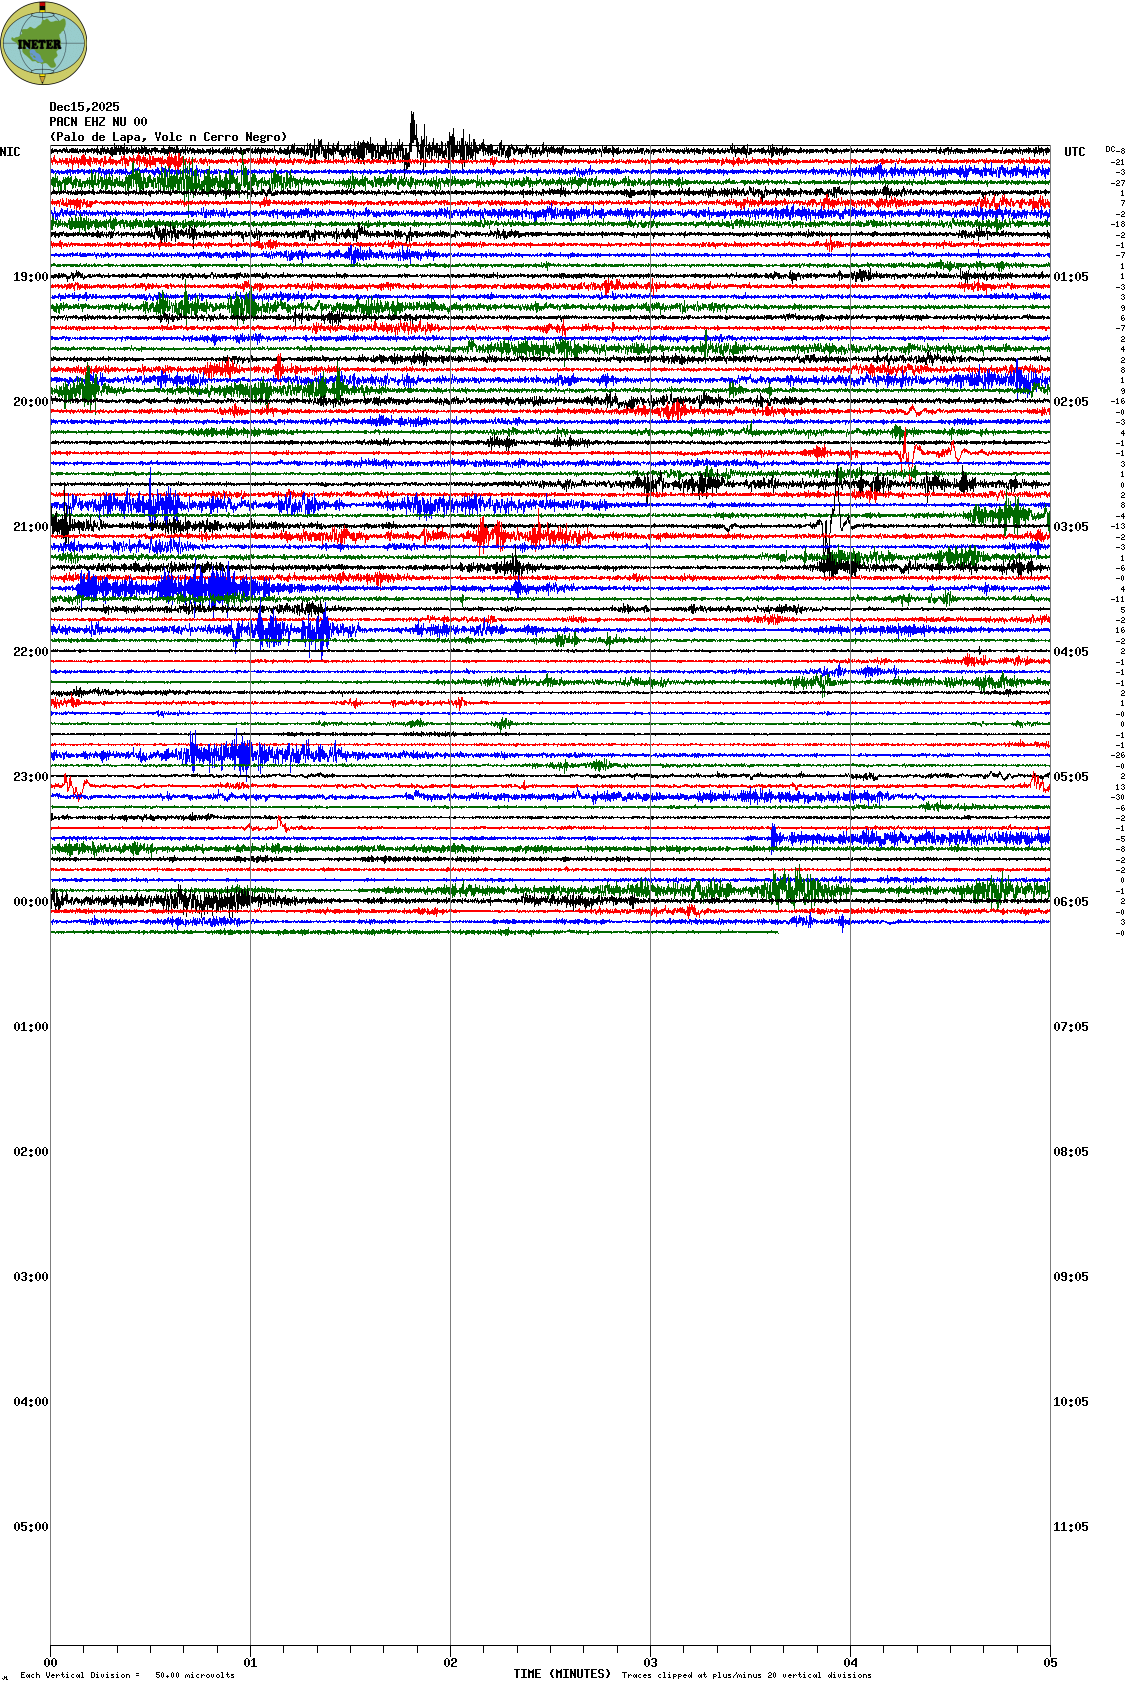Viewport: 1130px width, 1689px height.
Task: Click the 06:05 UTC time marker
Action: [1070, 902]
